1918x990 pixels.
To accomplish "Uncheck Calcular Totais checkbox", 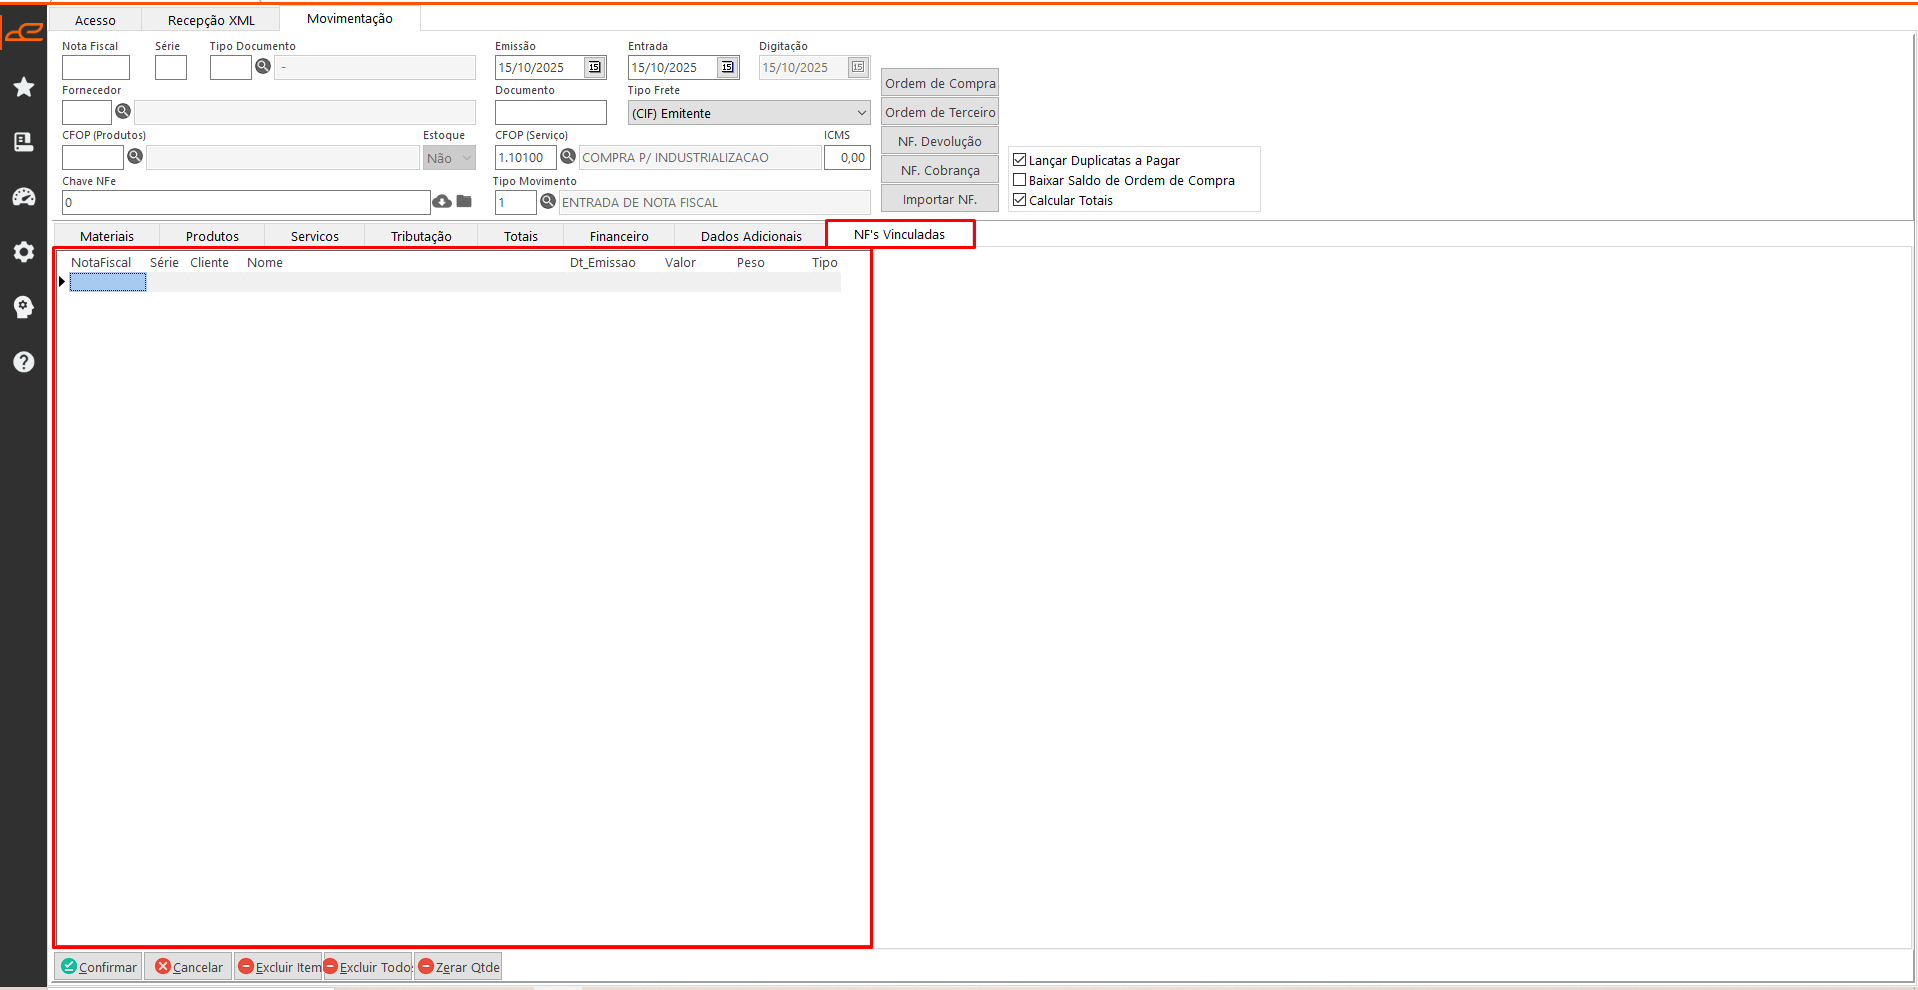I will click(1020, 200).
